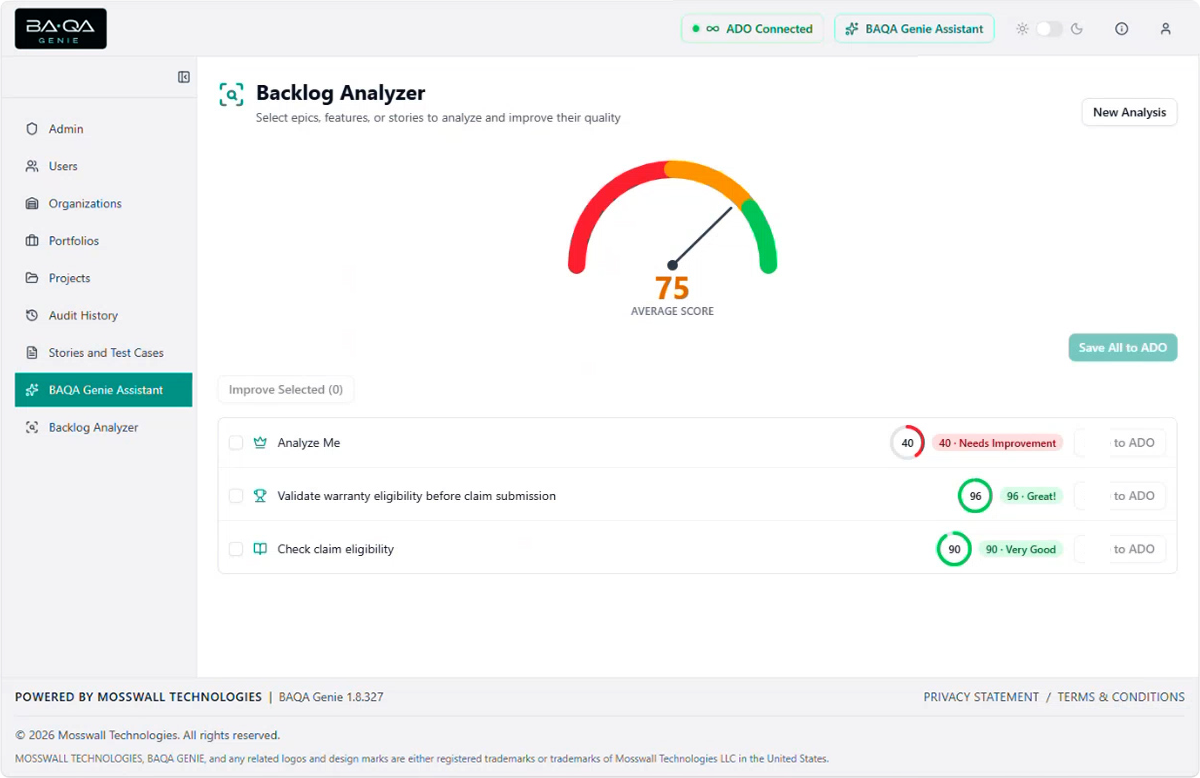This screenshot has width=1200, height=778.
Task: Open Admin in the sidebar
Action: click(103, 129)
